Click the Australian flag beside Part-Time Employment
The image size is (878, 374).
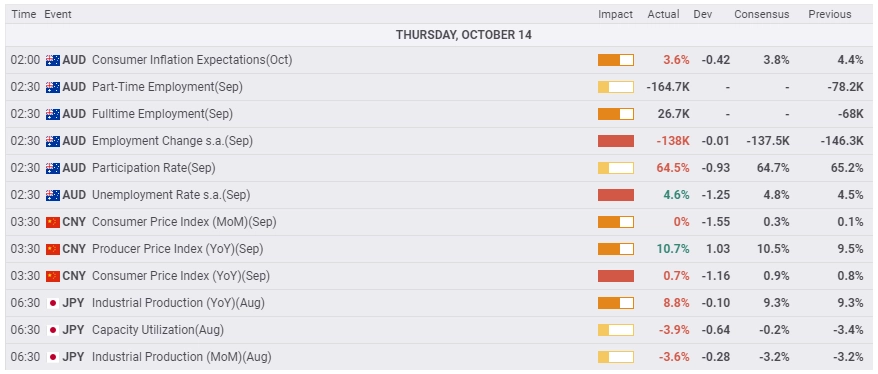pyautogui.click(x=53, y=87)
